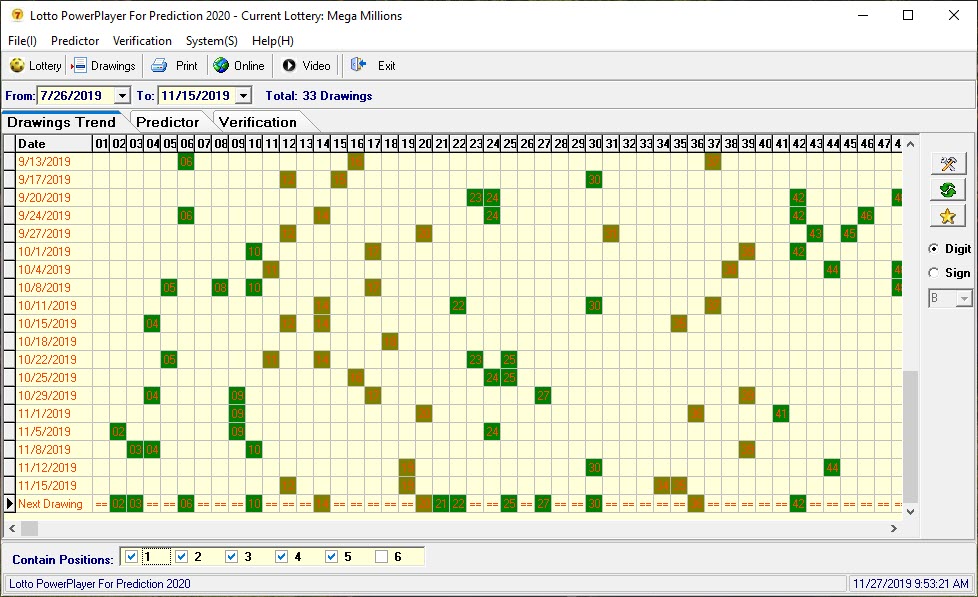The height and width of the screenshot is (597, 978).
Task: Click cell 45 in 9/27/2019 row
Action: 849,233
